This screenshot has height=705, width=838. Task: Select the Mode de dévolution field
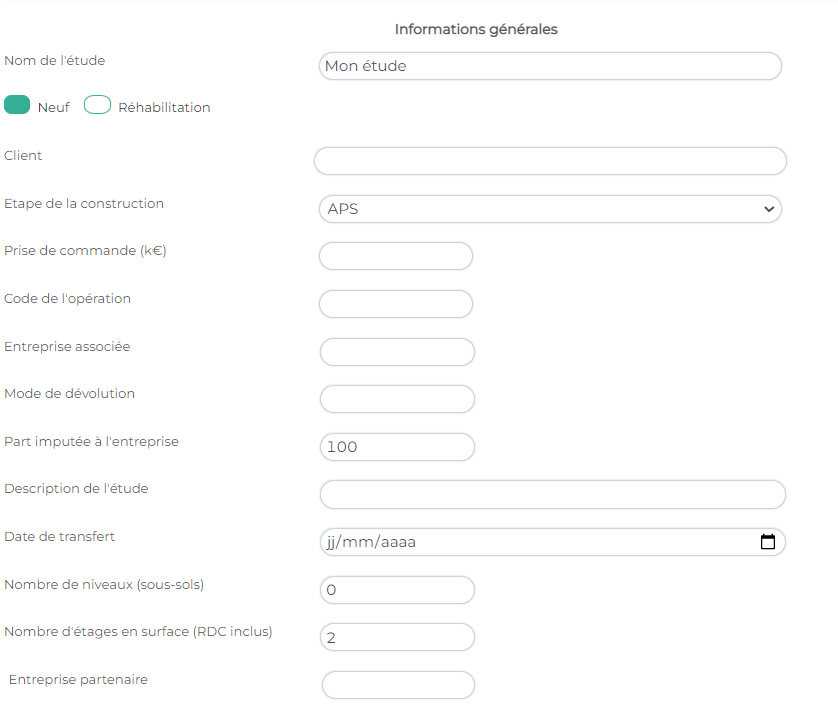(x=397, y=399)
